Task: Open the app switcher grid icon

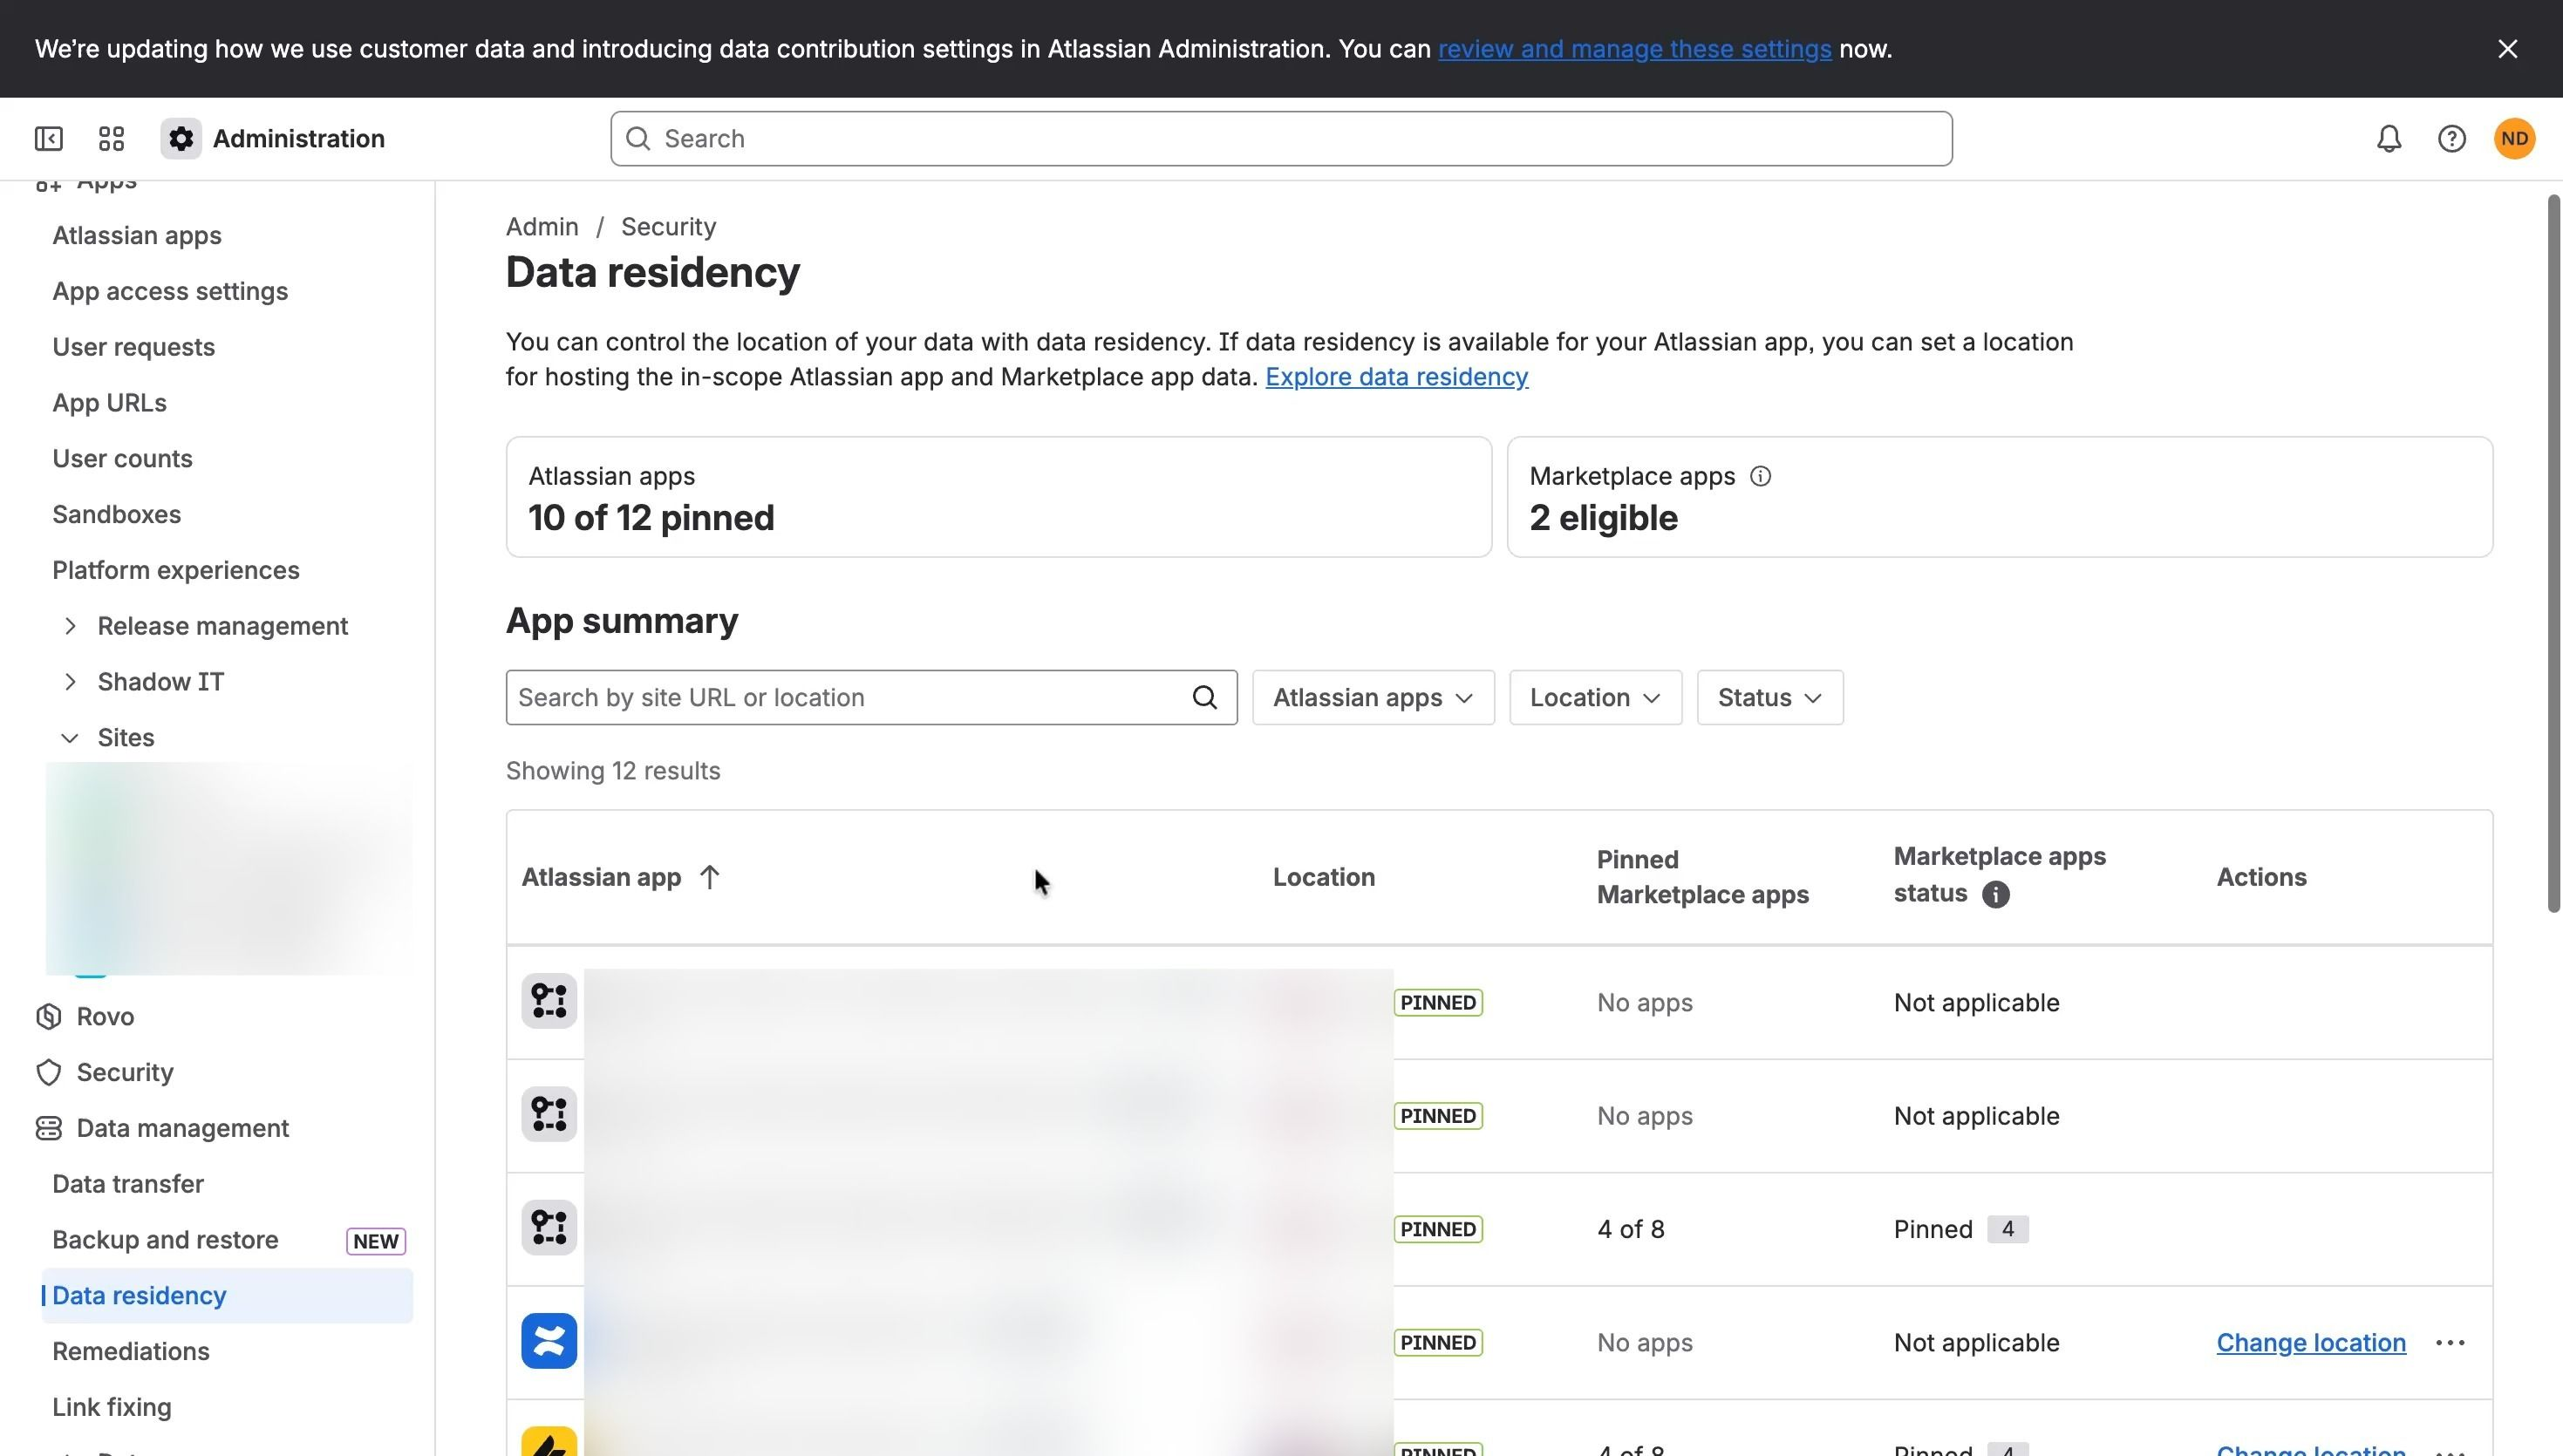Action: [111, 139]
